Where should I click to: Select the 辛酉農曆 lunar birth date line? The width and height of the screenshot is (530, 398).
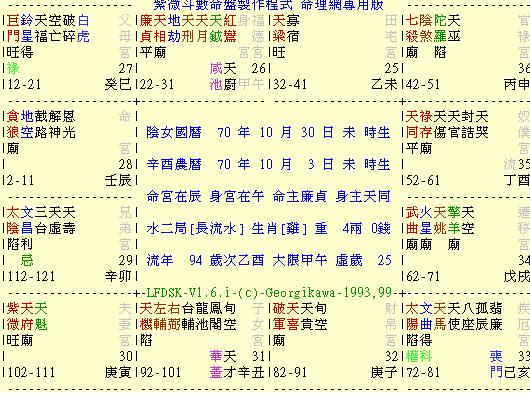coord(268,164)
